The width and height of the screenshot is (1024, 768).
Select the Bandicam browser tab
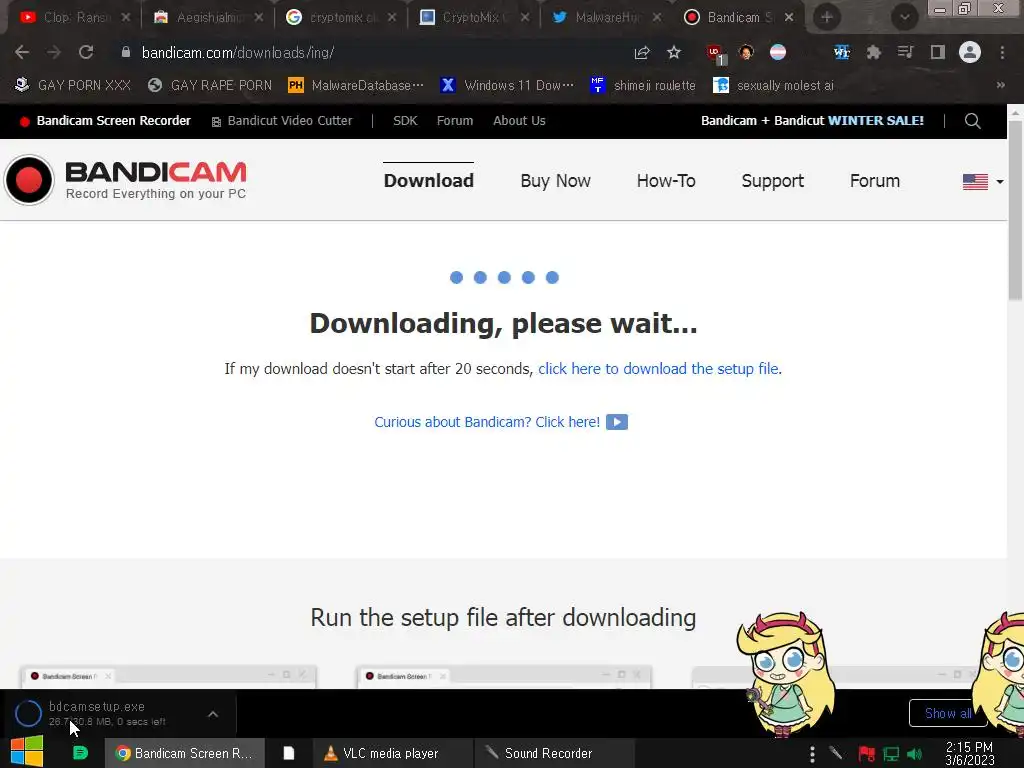tap(739, 18)
